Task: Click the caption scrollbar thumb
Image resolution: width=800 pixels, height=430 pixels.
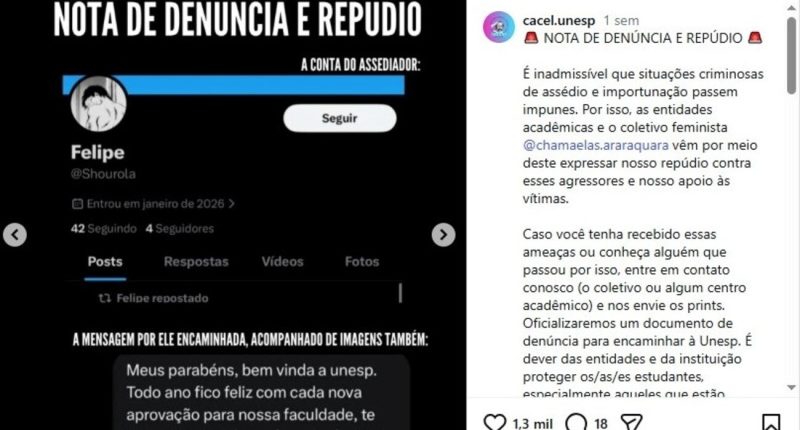Action: (791, 55)
